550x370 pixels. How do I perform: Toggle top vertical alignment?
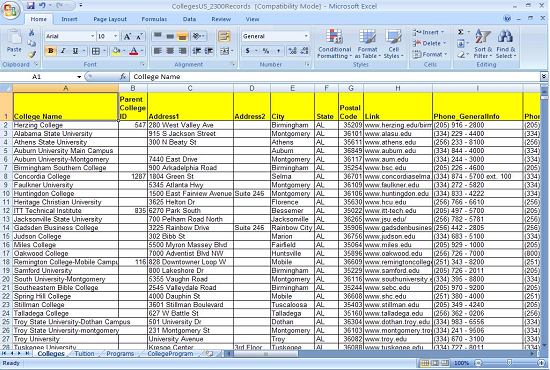pos(157,36)
